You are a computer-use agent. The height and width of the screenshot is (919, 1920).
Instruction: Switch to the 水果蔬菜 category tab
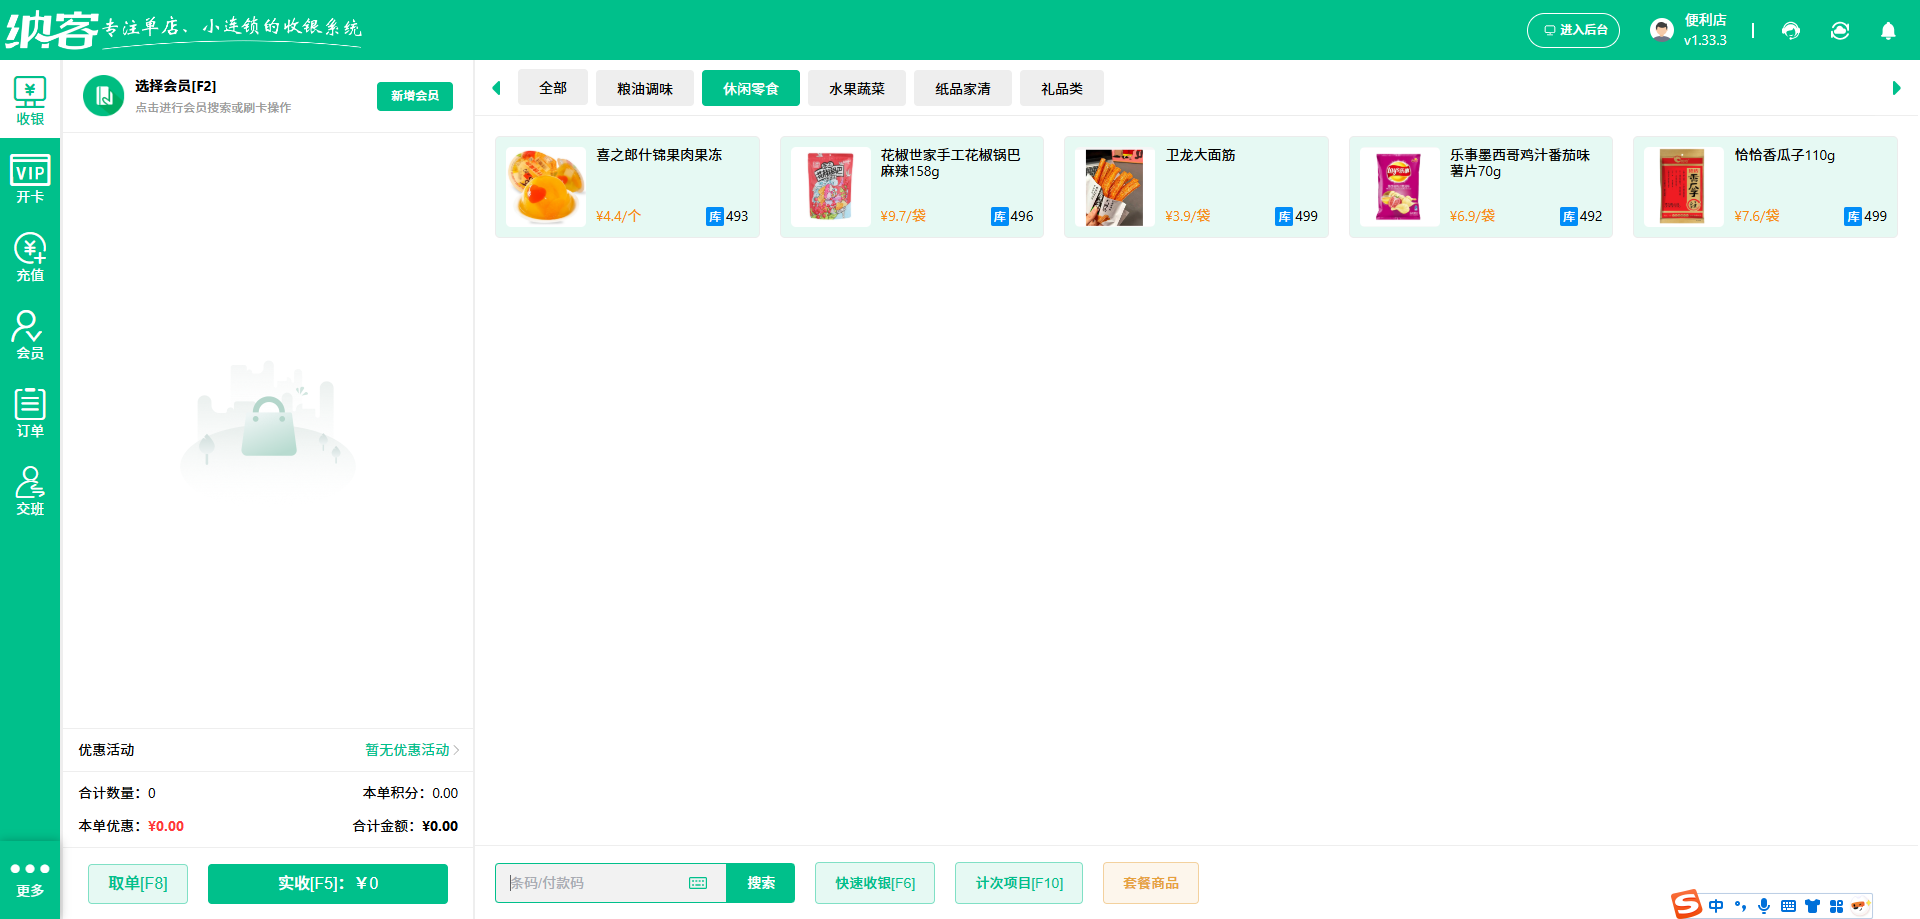pos(856,88)
